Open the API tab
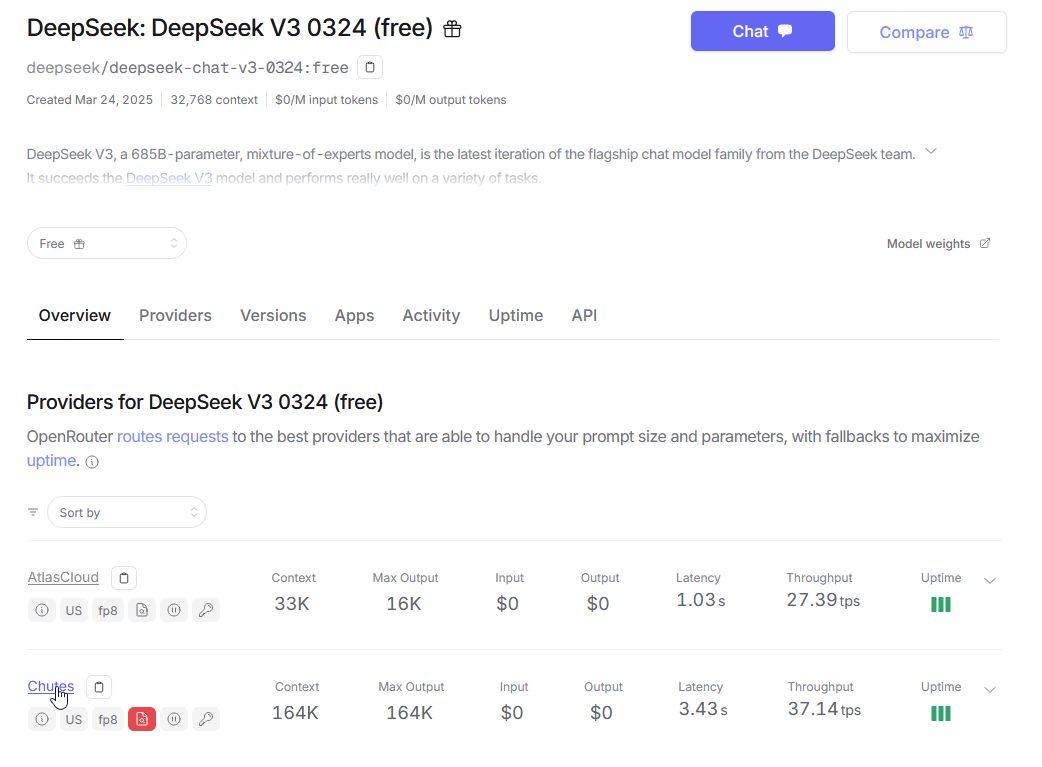This screenshot has width=1042, height=767. point(584,315)
